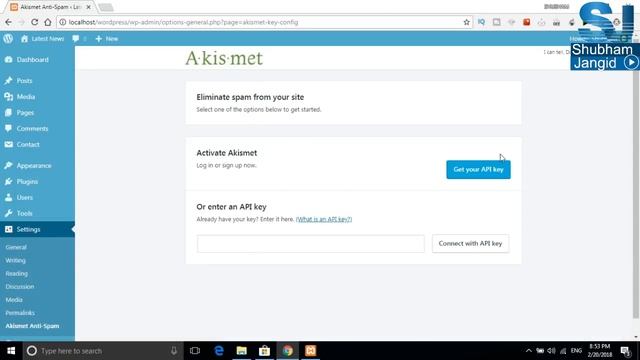Open Latest News site home icon
This screenshot has height=360, width=640.
[24, 39]
